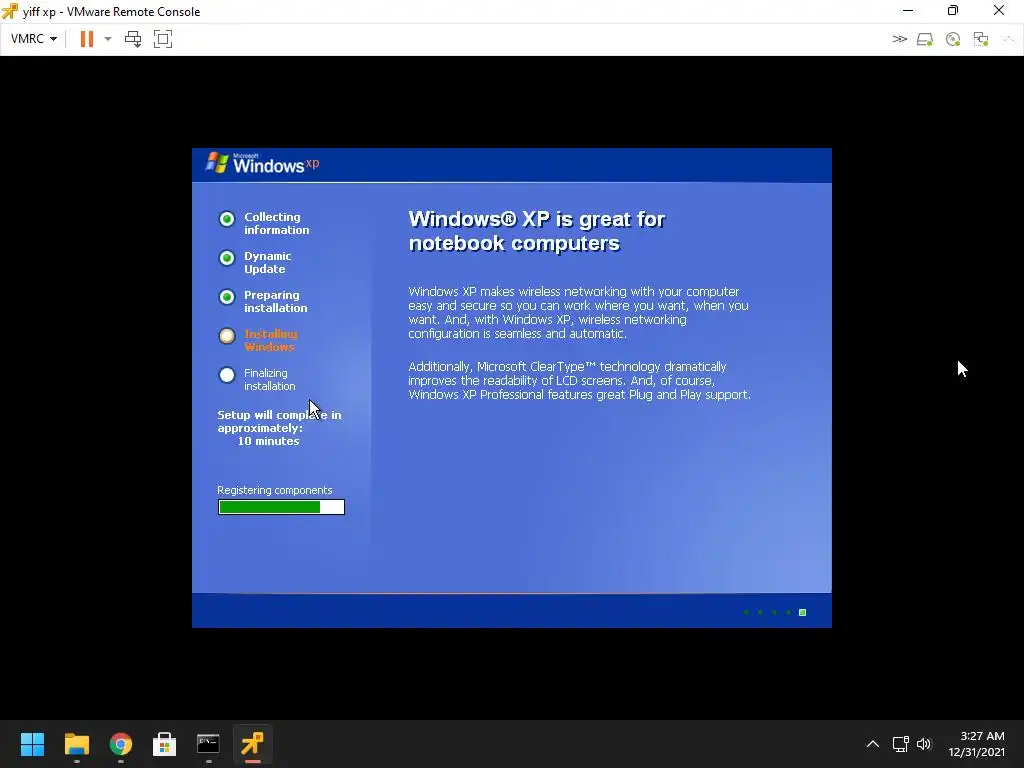Click the highlighted square page indicator at bottom right
Image resolution: width=1024 pixels, height=768 pixels.
[803, 613]
